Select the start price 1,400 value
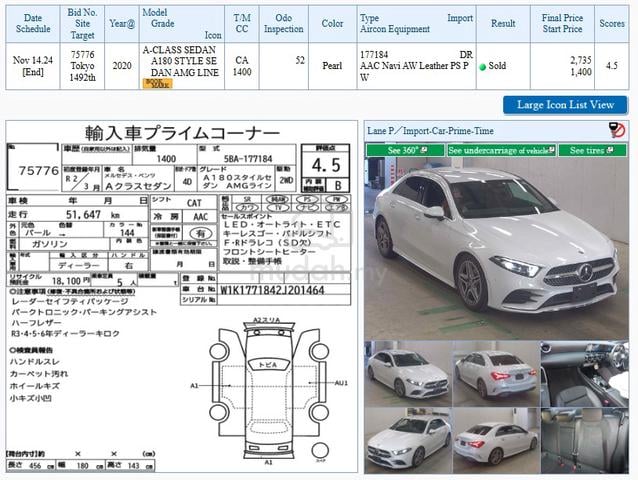This screenshot has width=638, height=480. [581, 72]
